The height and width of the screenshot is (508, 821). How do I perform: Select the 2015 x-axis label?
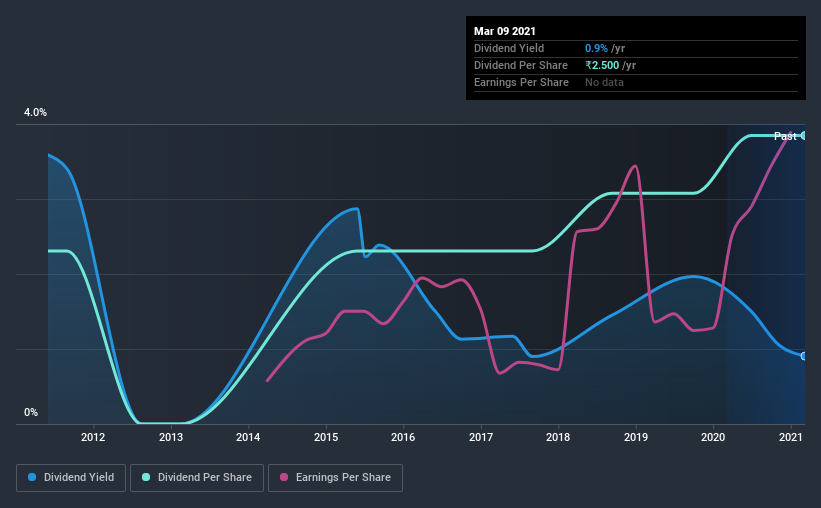point(326,437)
